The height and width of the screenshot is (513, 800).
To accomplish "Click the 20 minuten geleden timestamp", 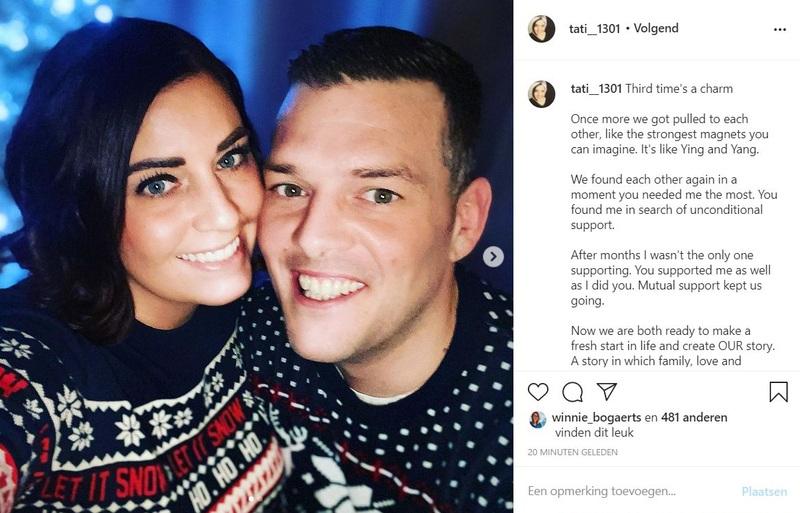I will click(572, 452).
